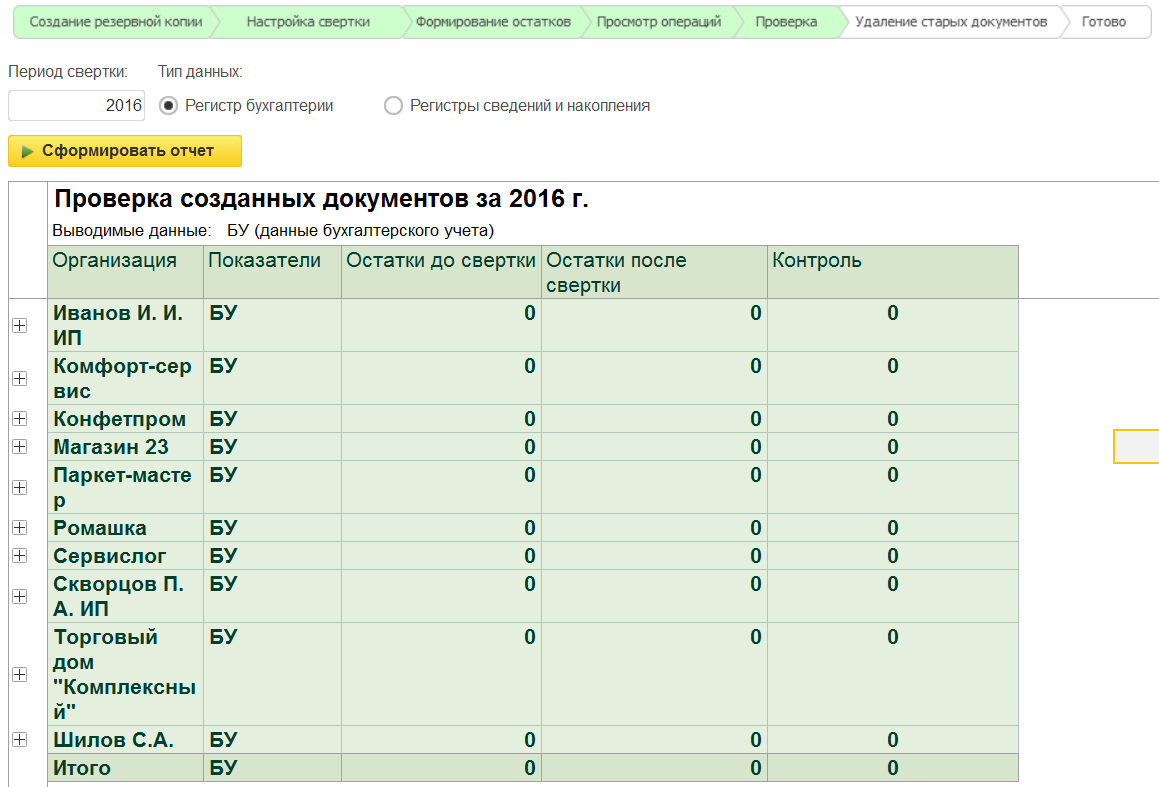Switch to Формирование остатков step

(493, 22)
